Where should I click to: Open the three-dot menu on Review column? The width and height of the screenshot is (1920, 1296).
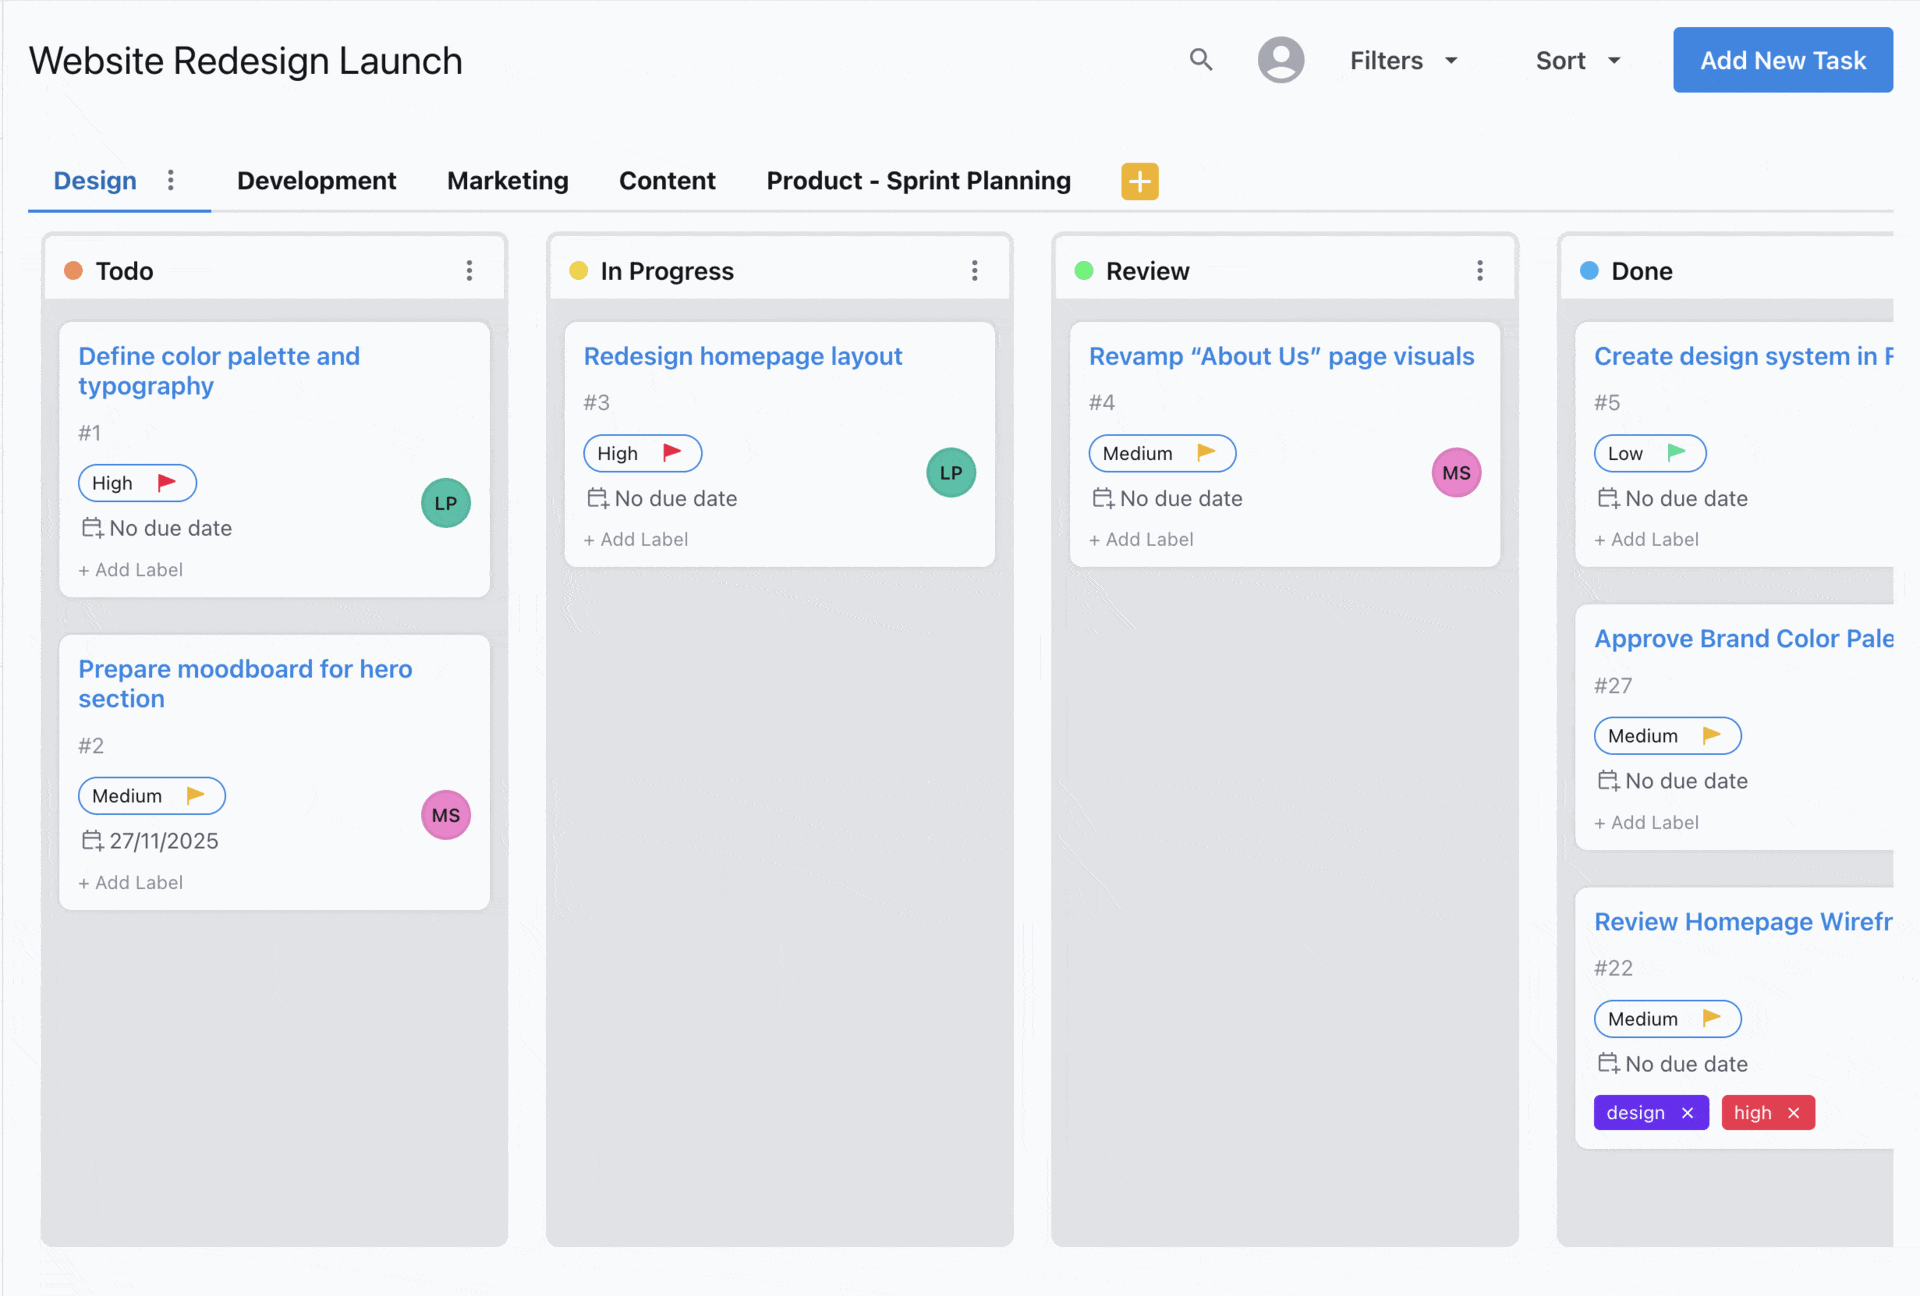tap(1480, 270)
